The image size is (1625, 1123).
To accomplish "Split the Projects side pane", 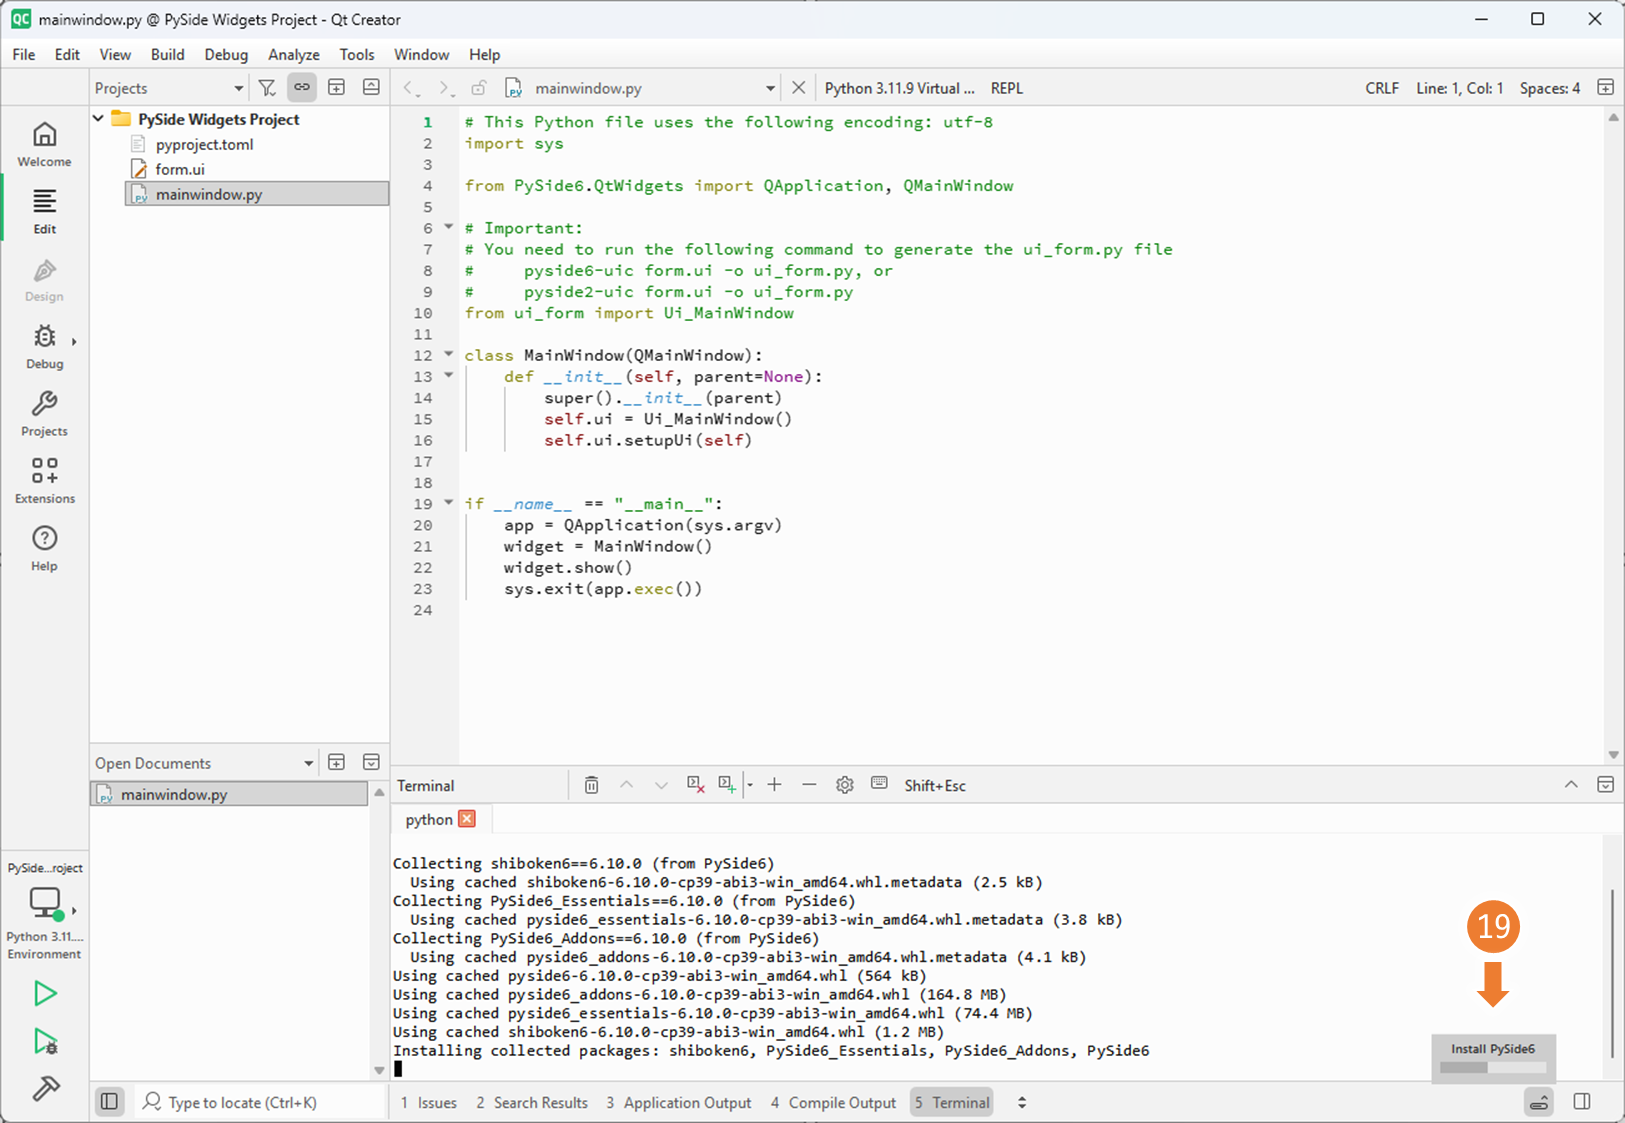I will click(x=337, y=88).
